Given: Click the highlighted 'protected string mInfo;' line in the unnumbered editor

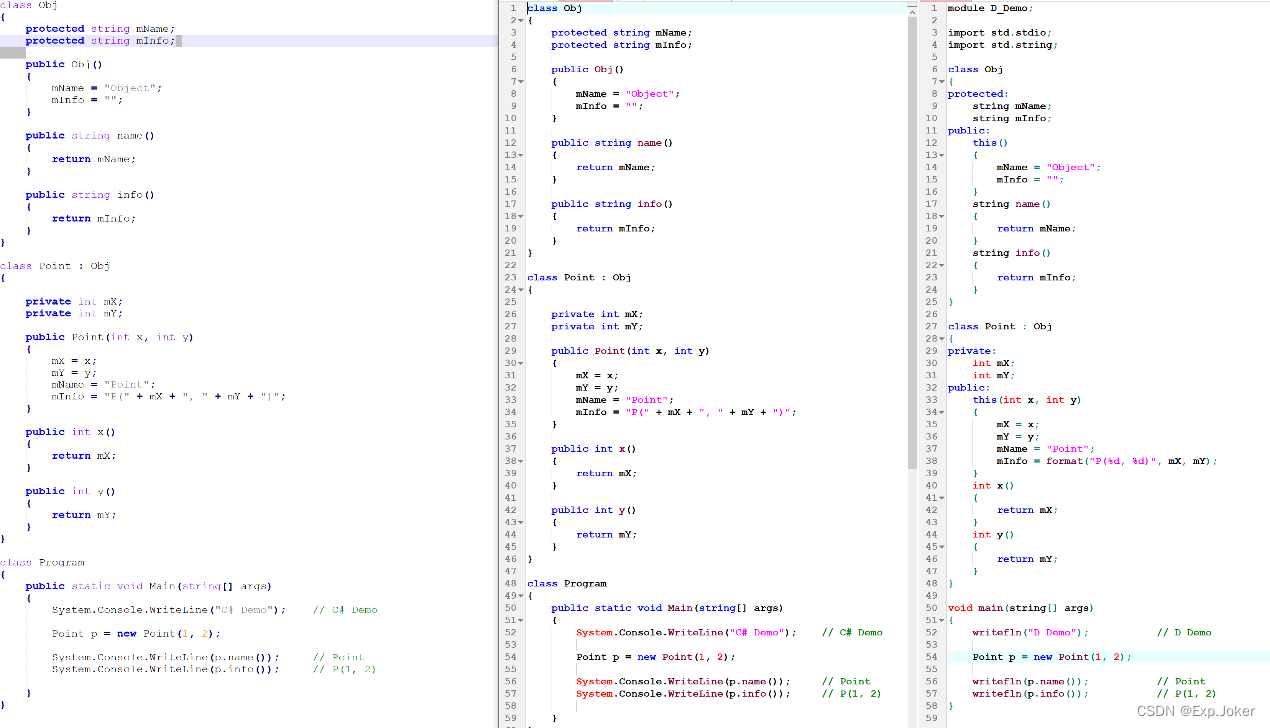Looking at the screenshot, I should pos(100,41).
